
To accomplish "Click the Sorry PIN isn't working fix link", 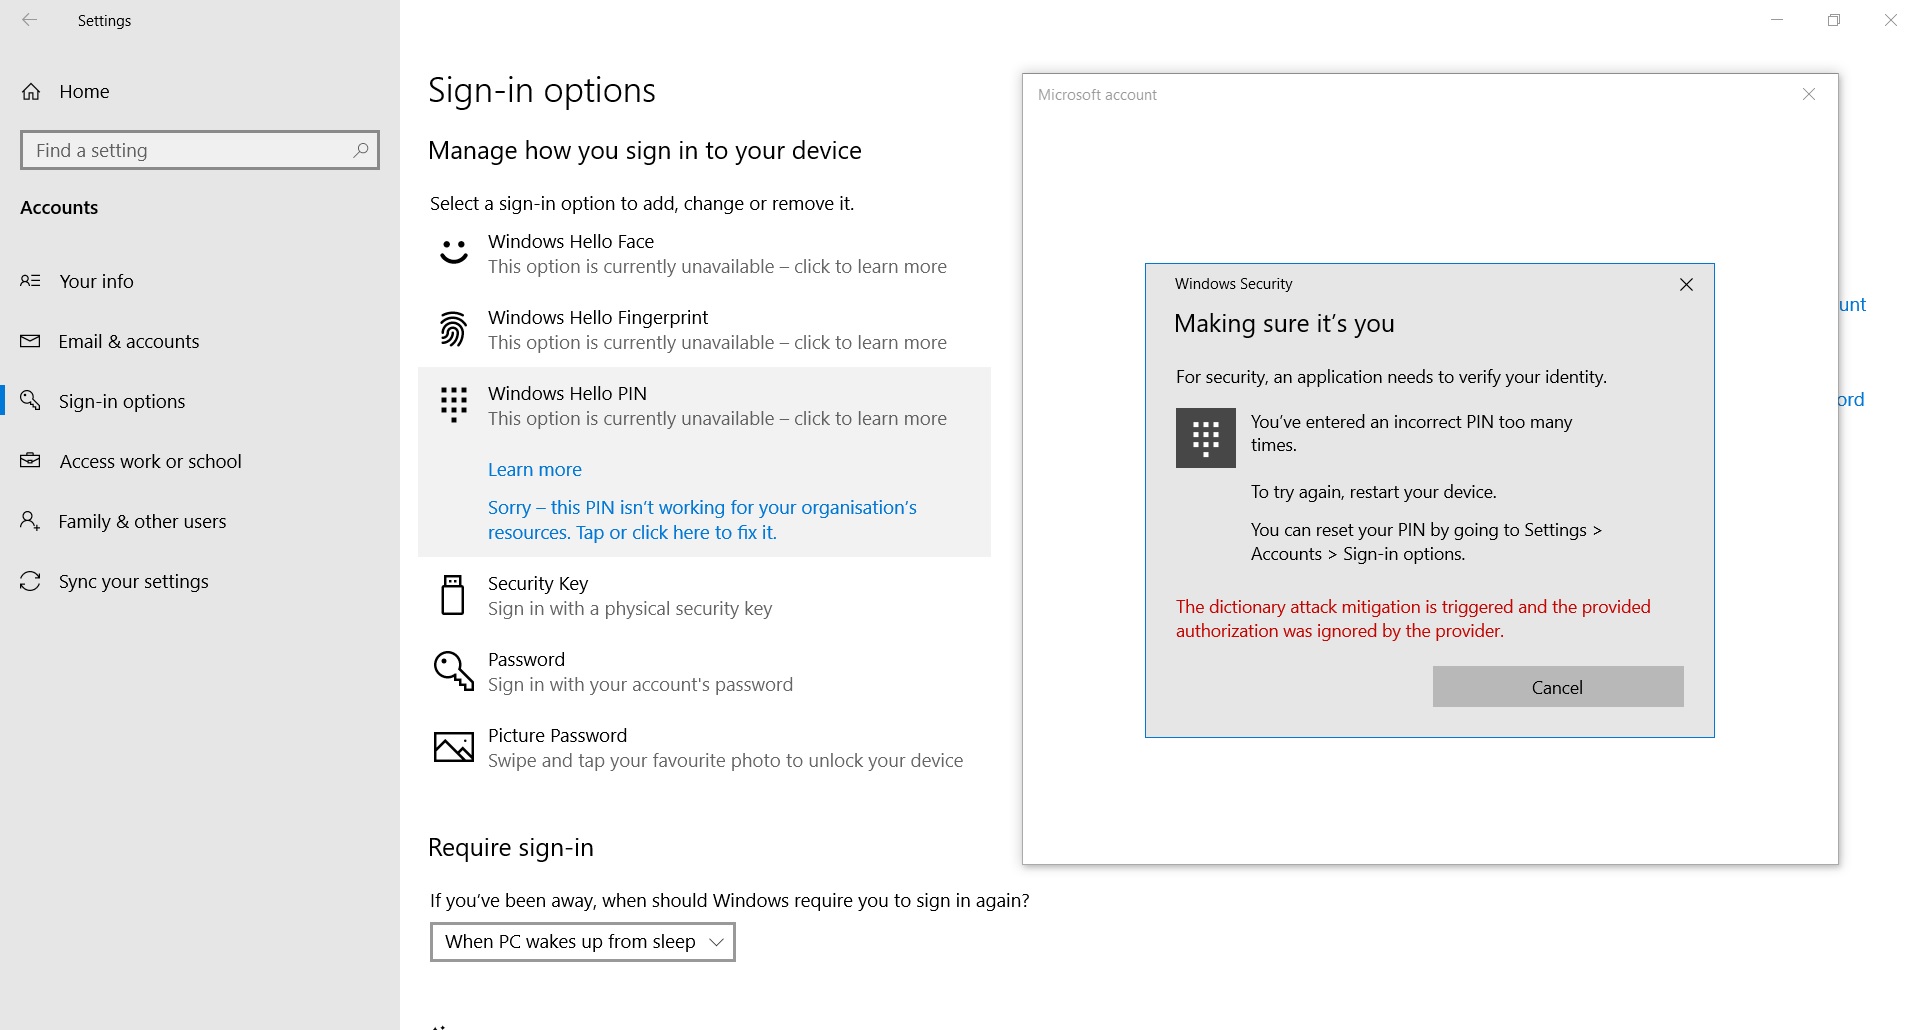I will 702,520.
